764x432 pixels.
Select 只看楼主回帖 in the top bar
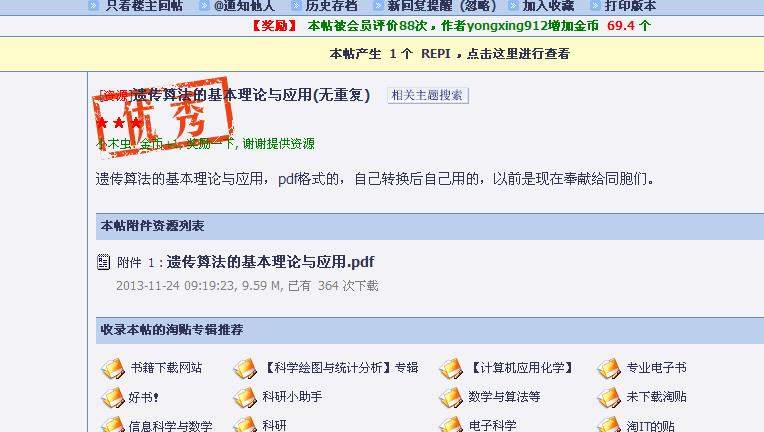144,6
